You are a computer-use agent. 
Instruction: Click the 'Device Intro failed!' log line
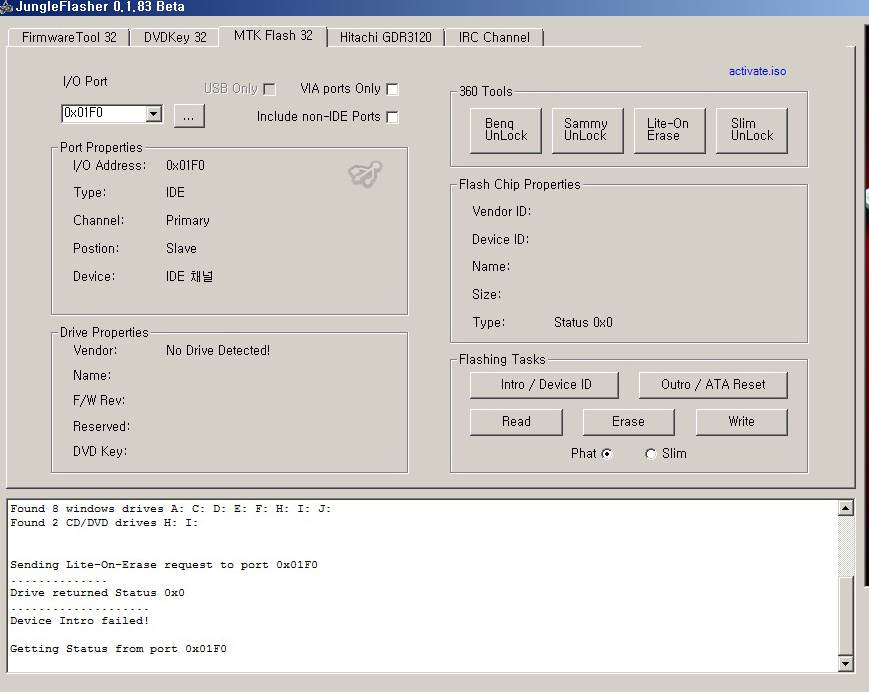click(79, 621)
